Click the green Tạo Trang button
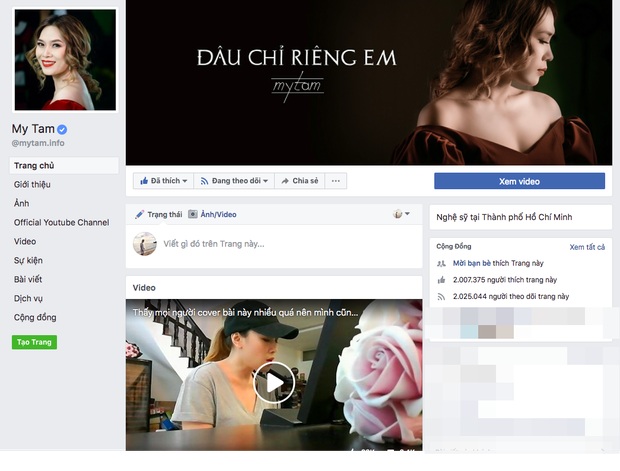Screen dimensions: 620x471 point(34,342)
